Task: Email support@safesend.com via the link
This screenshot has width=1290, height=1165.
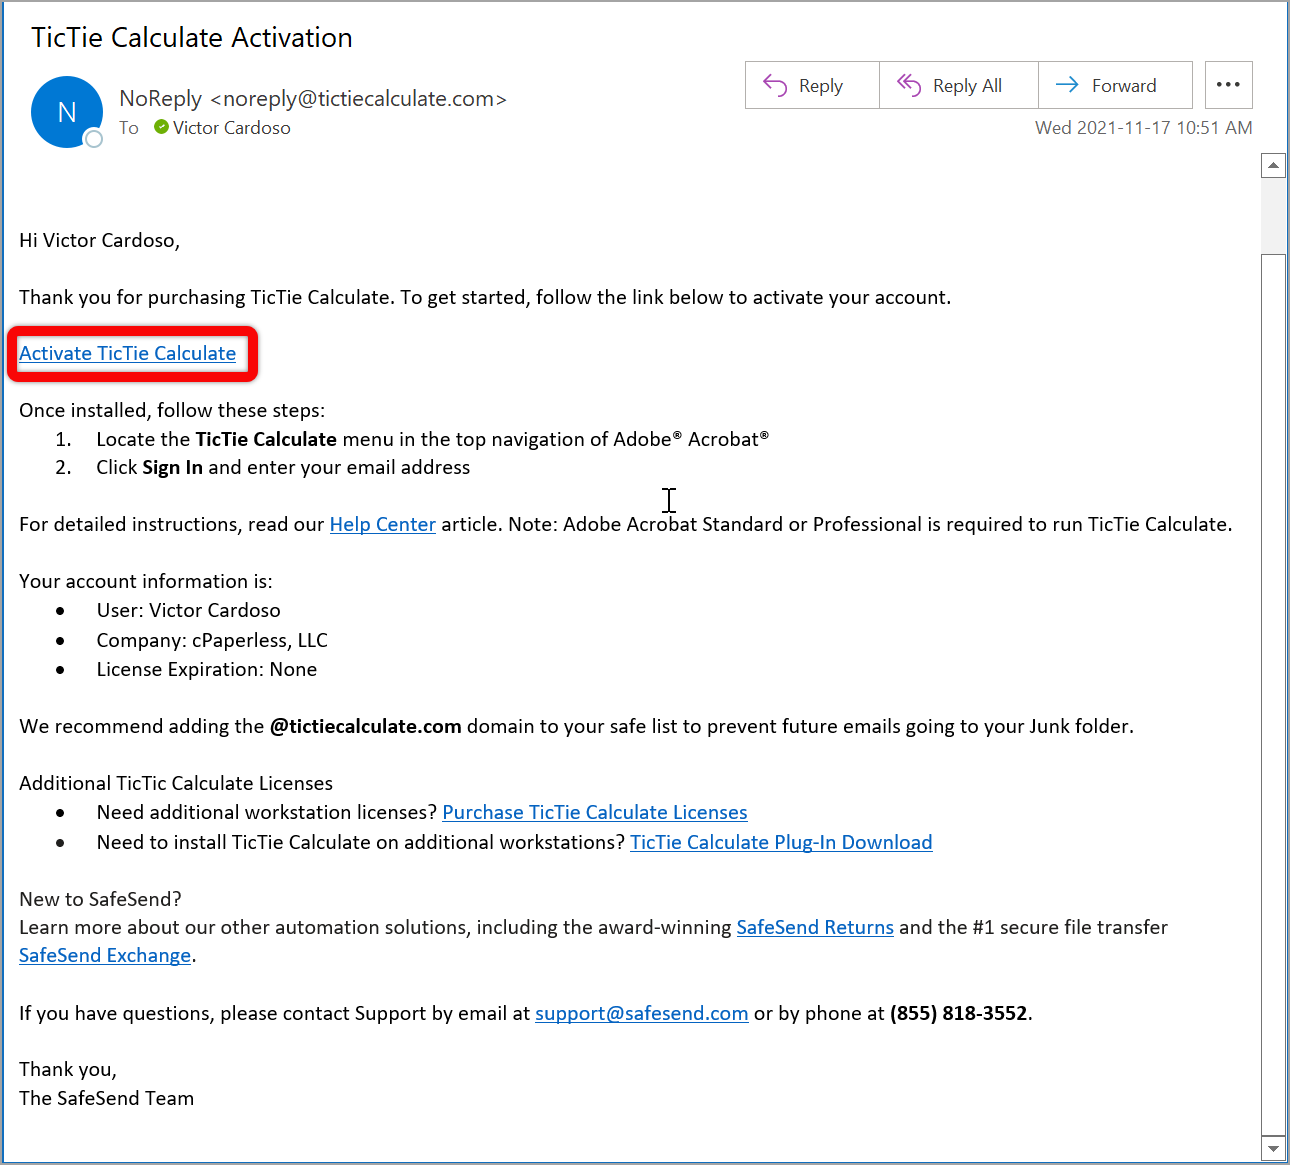Action: click(x=642, y=1013)
